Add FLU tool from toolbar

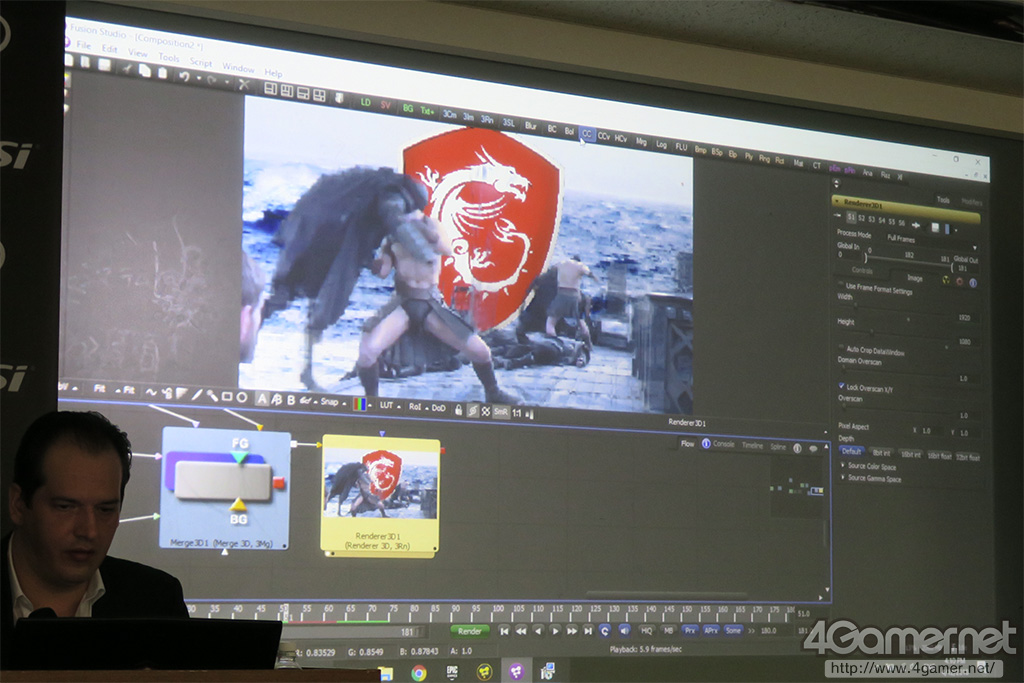pos(681,148)
